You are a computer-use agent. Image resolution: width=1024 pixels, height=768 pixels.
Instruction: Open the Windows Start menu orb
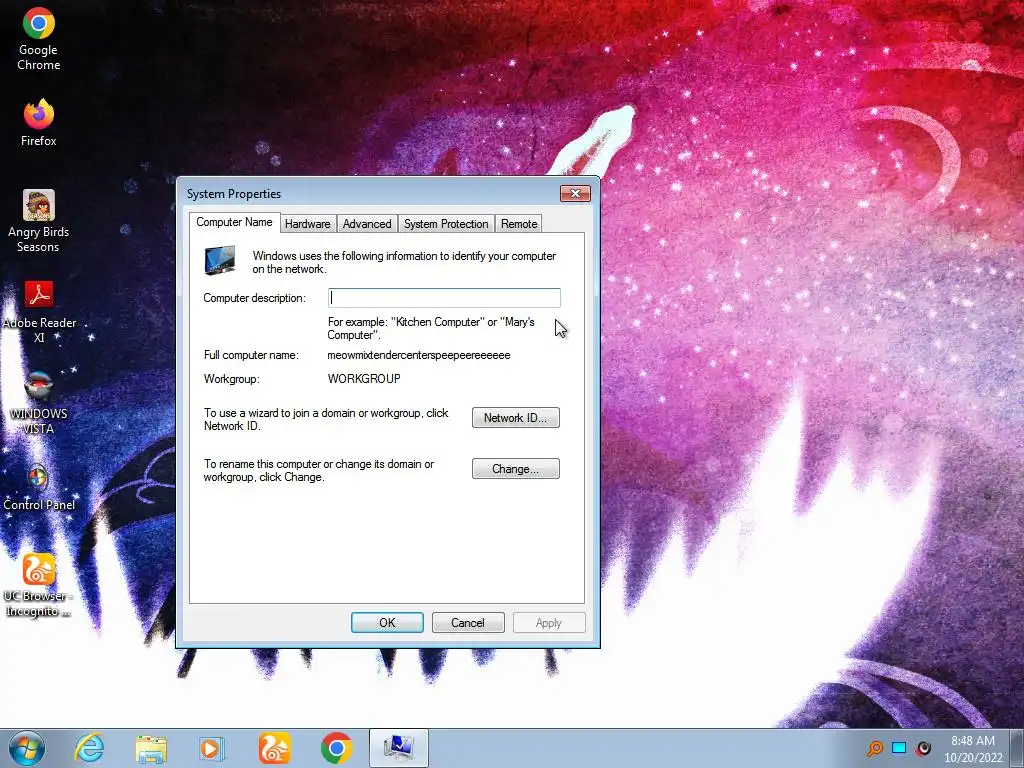coord(27,748)
